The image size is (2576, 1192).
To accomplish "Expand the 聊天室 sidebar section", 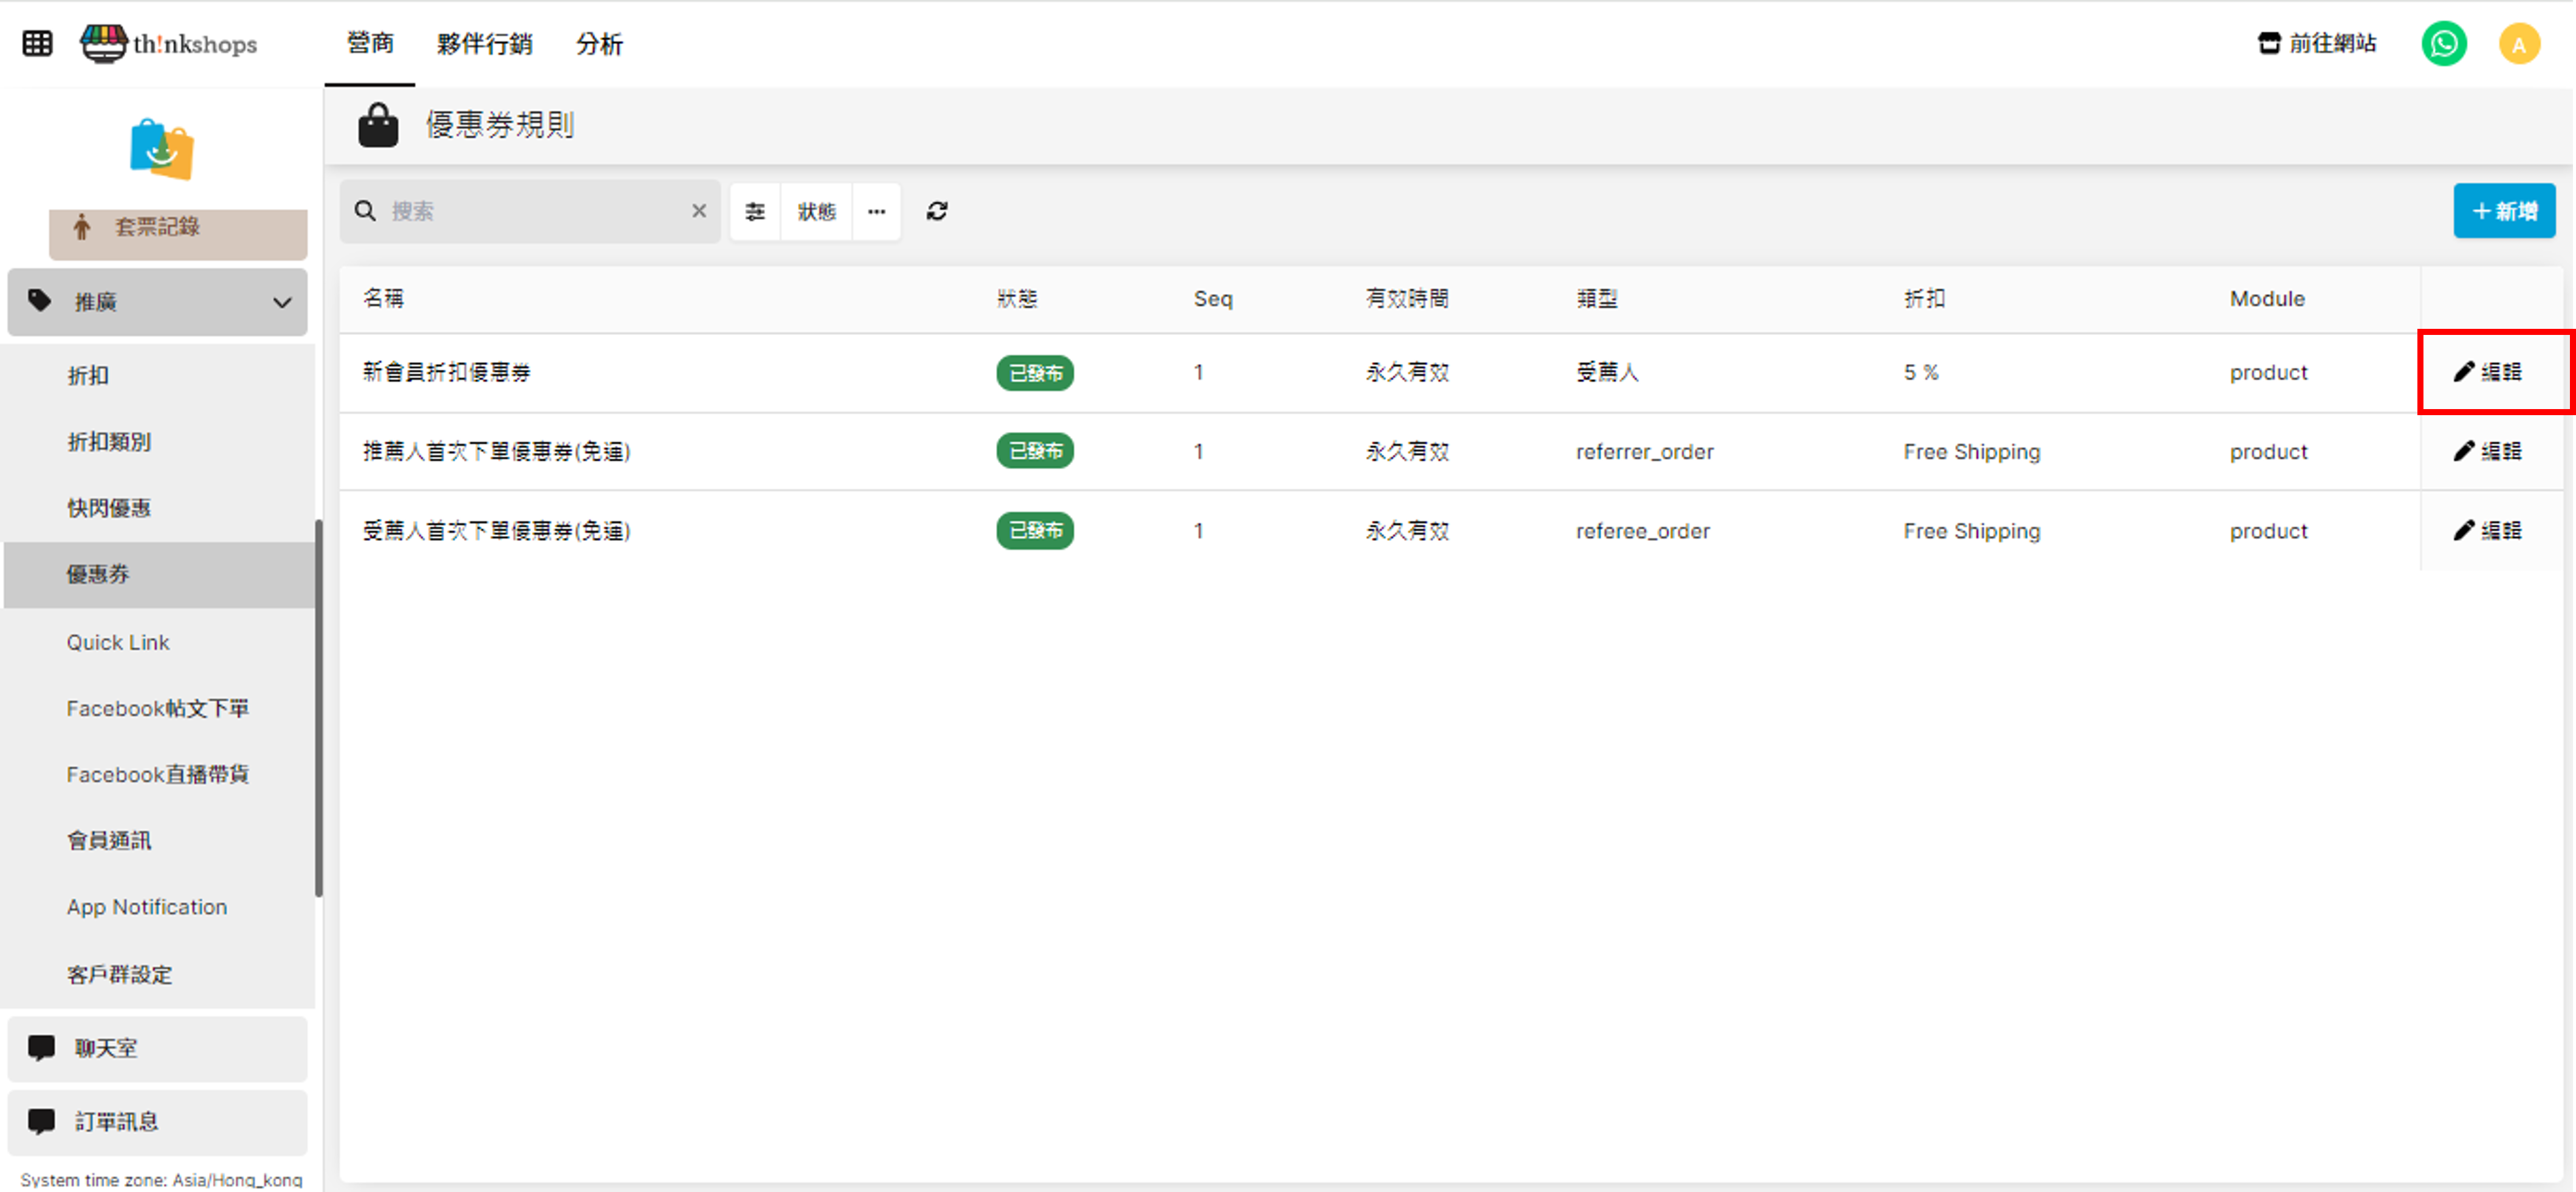I will 157,1048.
